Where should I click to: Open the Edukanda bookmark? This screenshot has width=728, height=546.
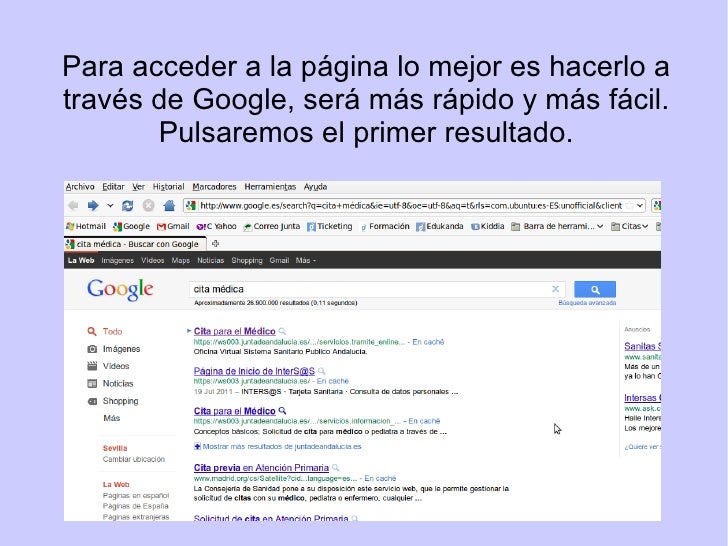pyautogui.click(x=440, y=226)
